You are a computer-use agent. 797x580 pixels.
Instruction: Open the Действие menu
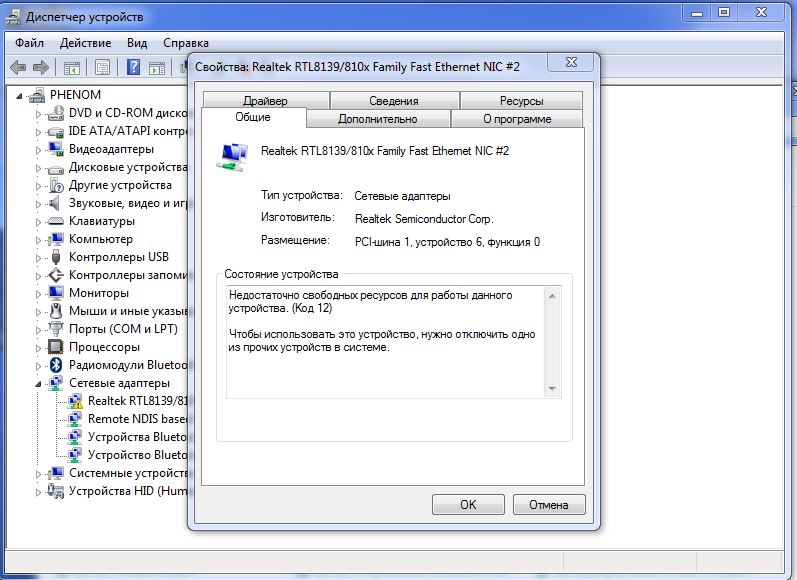point(85,43)
